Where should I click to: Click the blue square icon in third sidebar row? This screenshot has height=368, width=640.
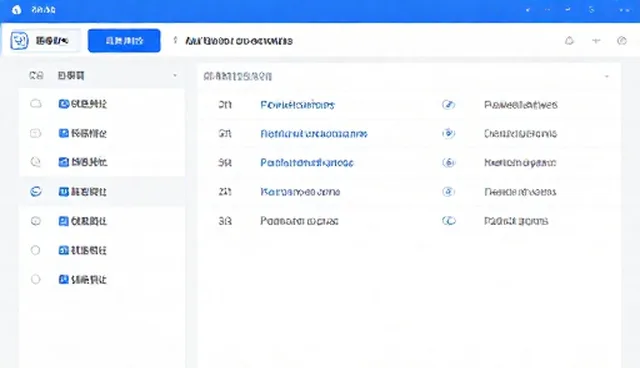click(64, 162)
